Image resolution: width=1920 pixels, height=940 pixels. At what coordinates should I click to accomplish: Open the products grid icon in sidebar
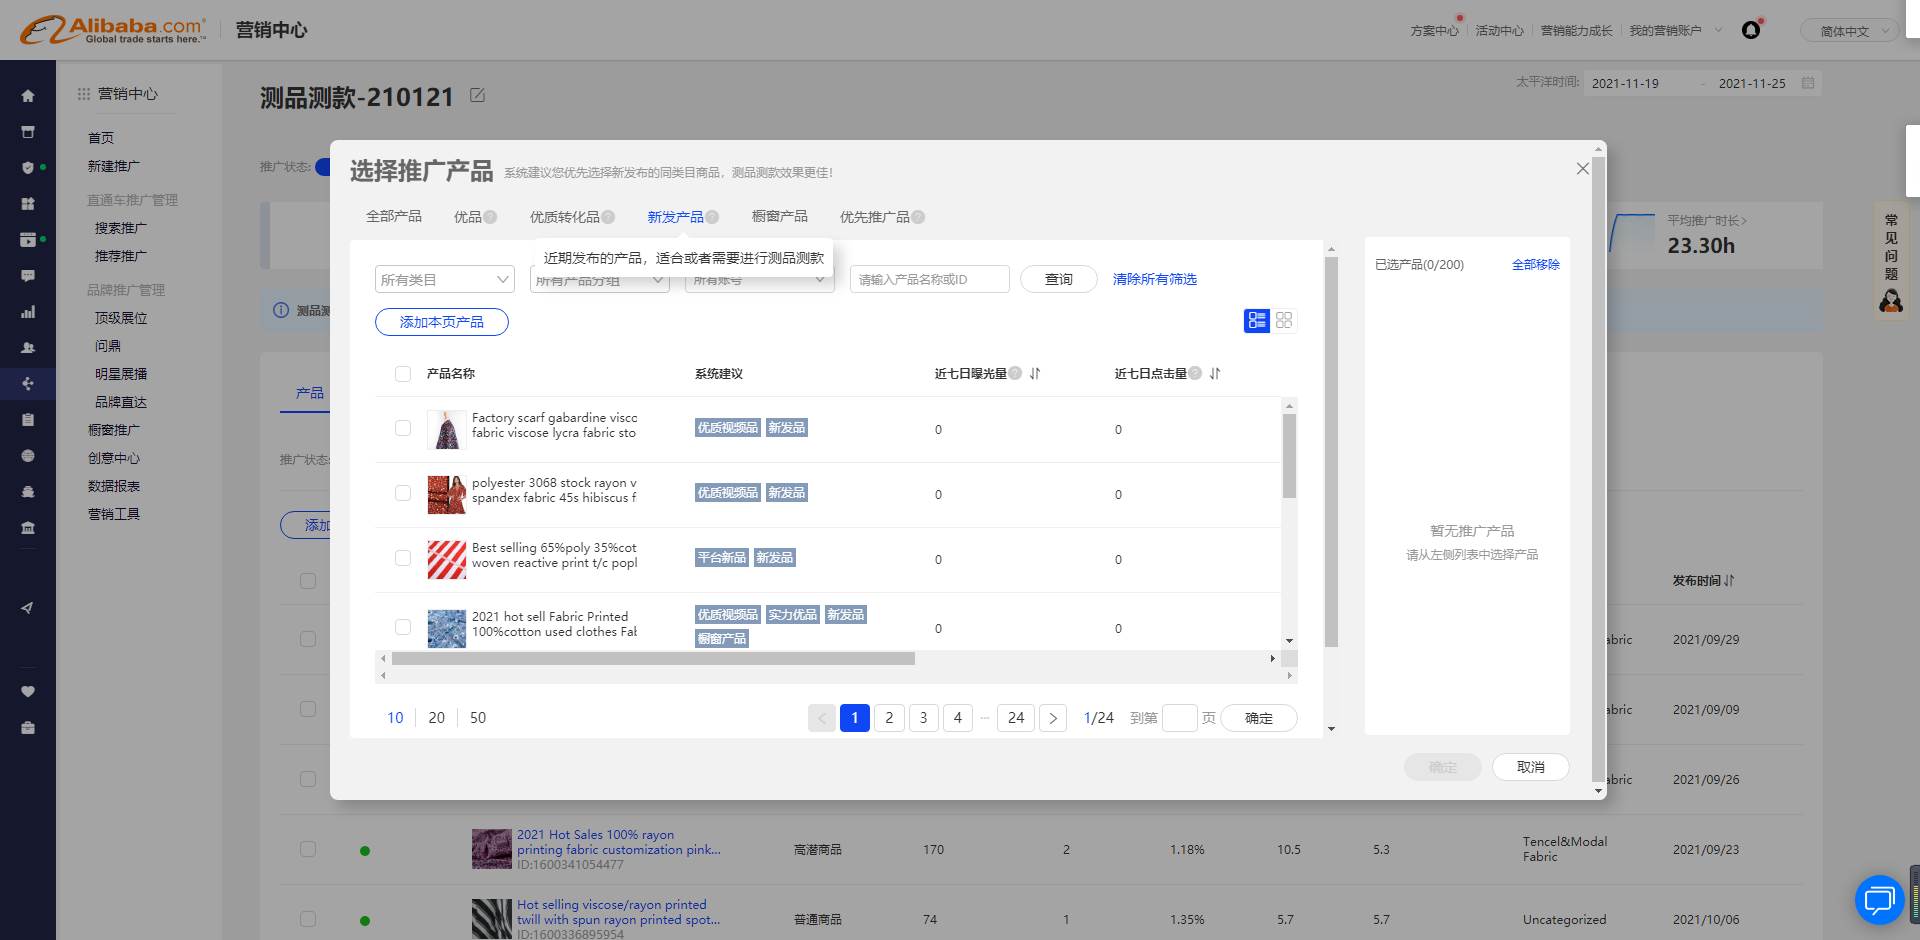coord(28,204)
